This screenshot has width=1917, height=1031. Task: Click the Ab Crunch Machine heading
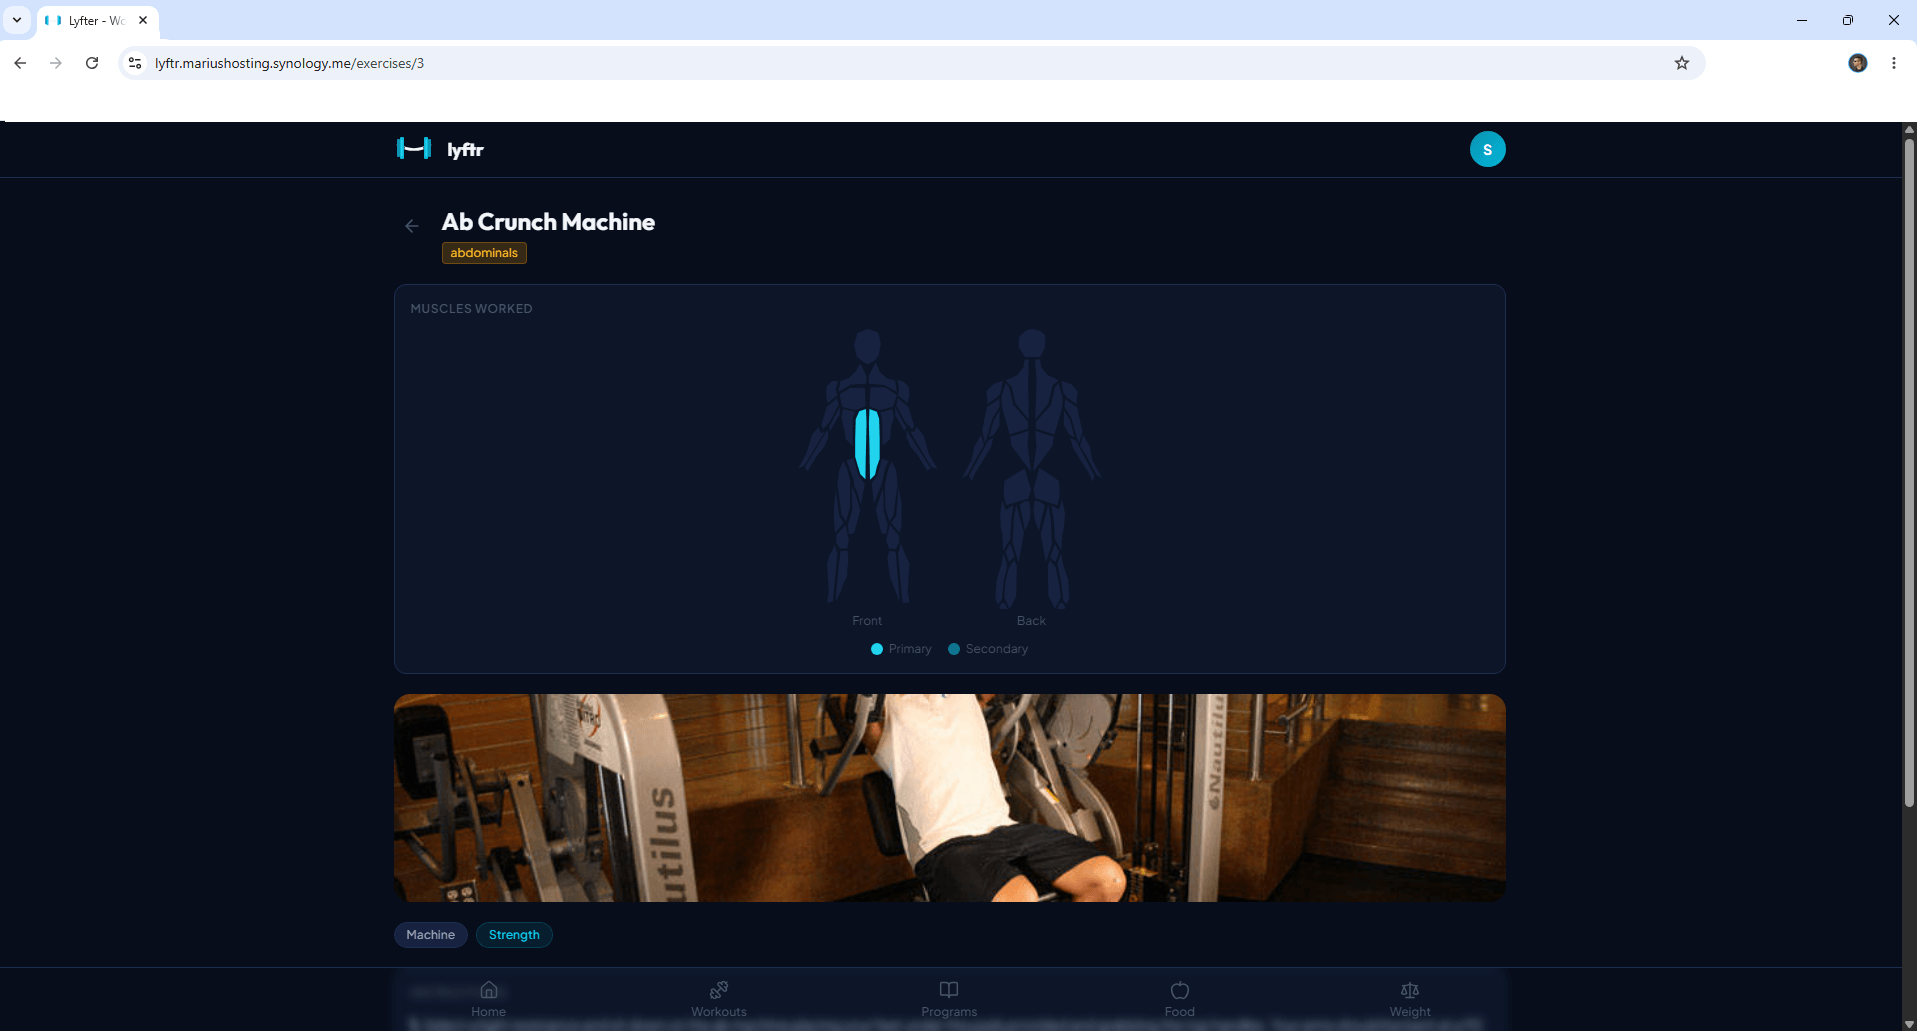(x=548, y=222)
